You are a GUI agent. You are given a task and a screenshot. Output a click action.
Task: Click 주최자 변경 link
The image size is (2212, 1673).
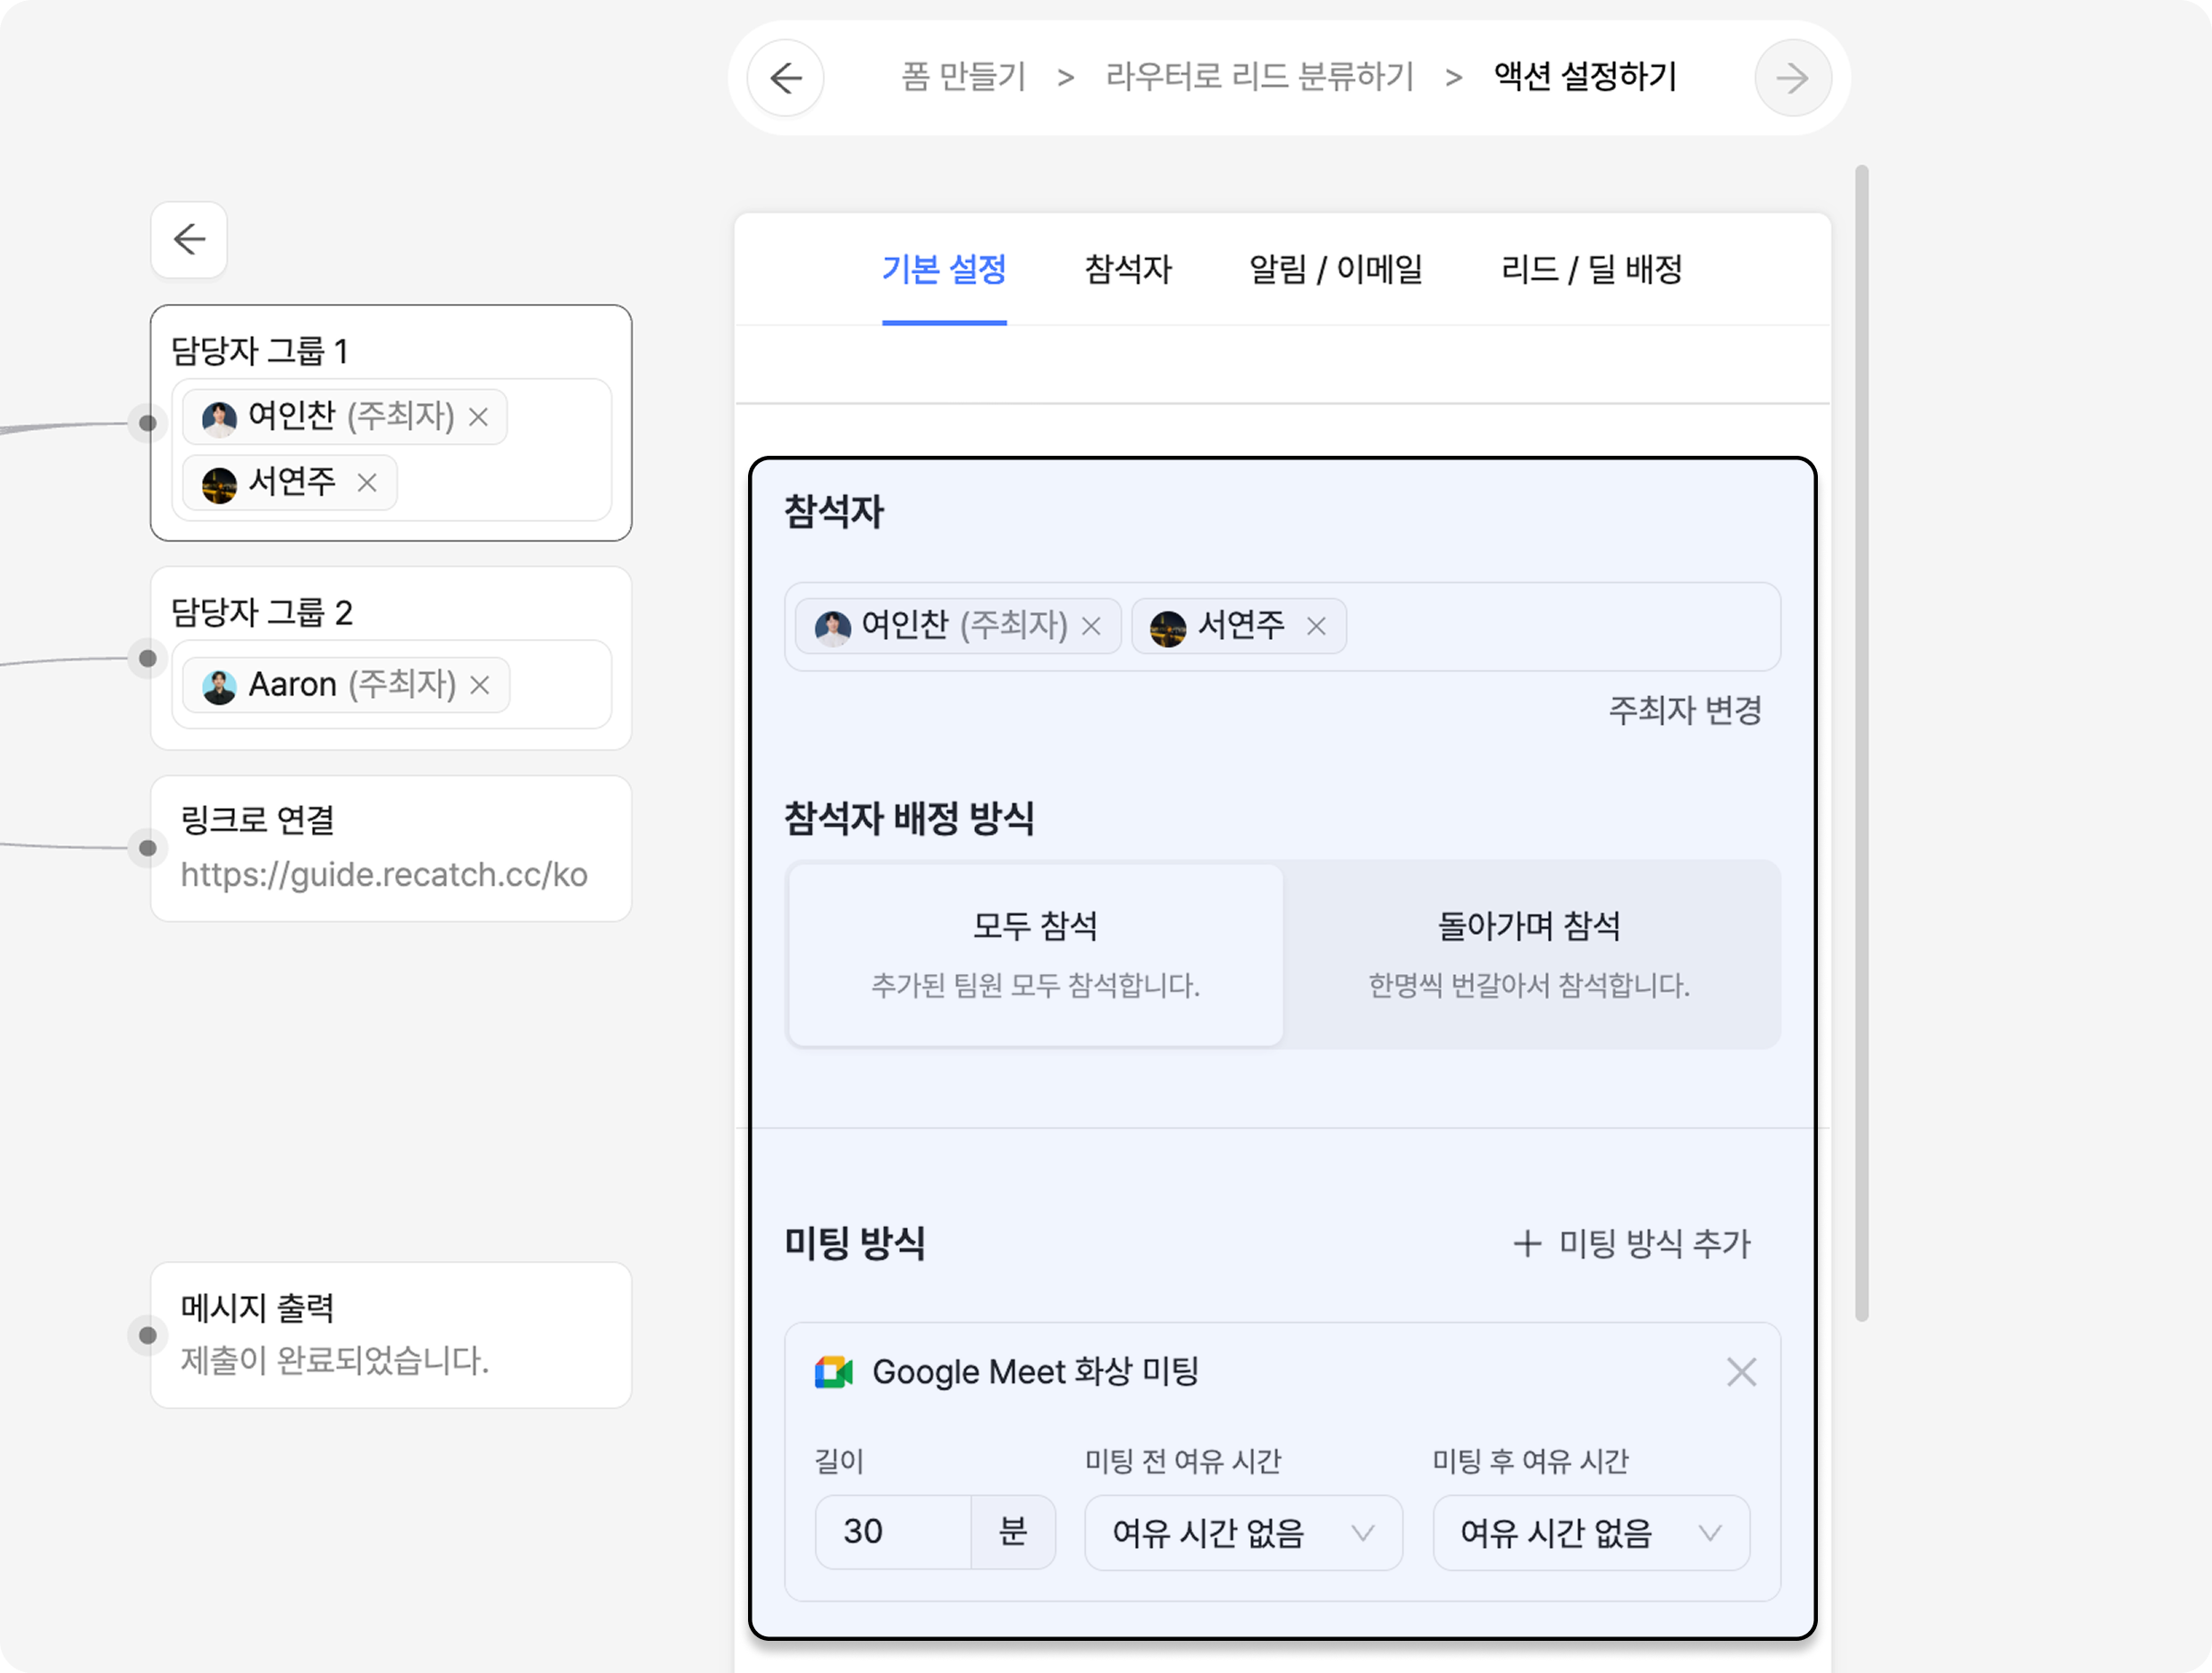point(1684,710)
